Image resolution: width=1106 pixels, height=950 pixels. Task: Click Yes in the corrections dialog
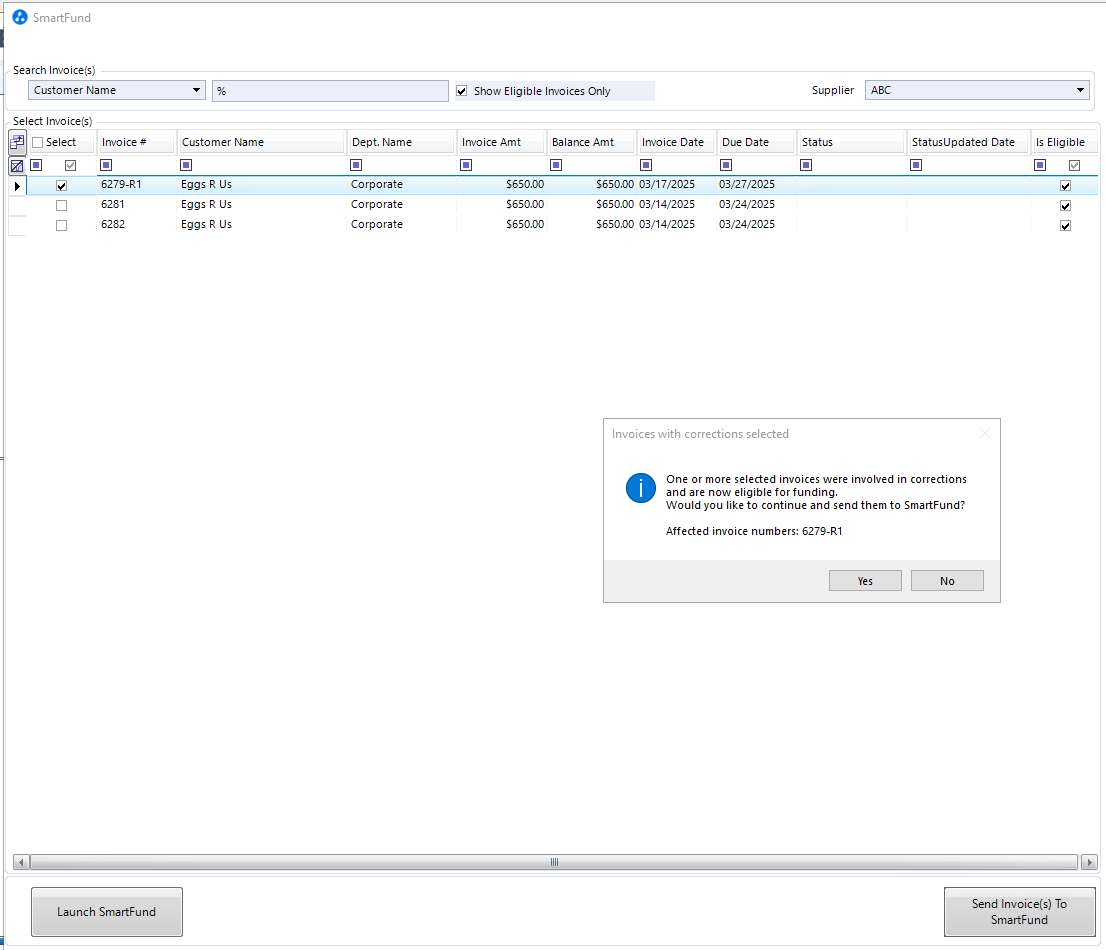[x=865, y=580]
